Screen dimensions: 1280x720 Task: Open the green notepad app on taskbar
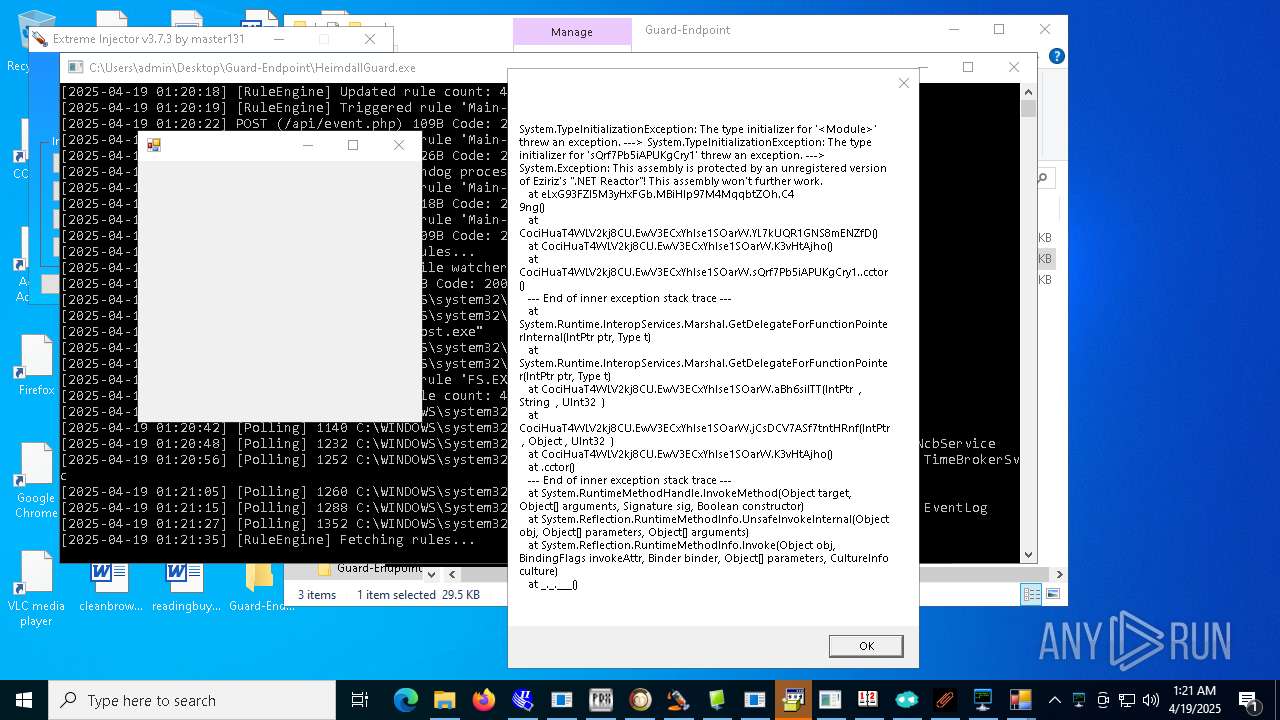click(x=717, y=700)
